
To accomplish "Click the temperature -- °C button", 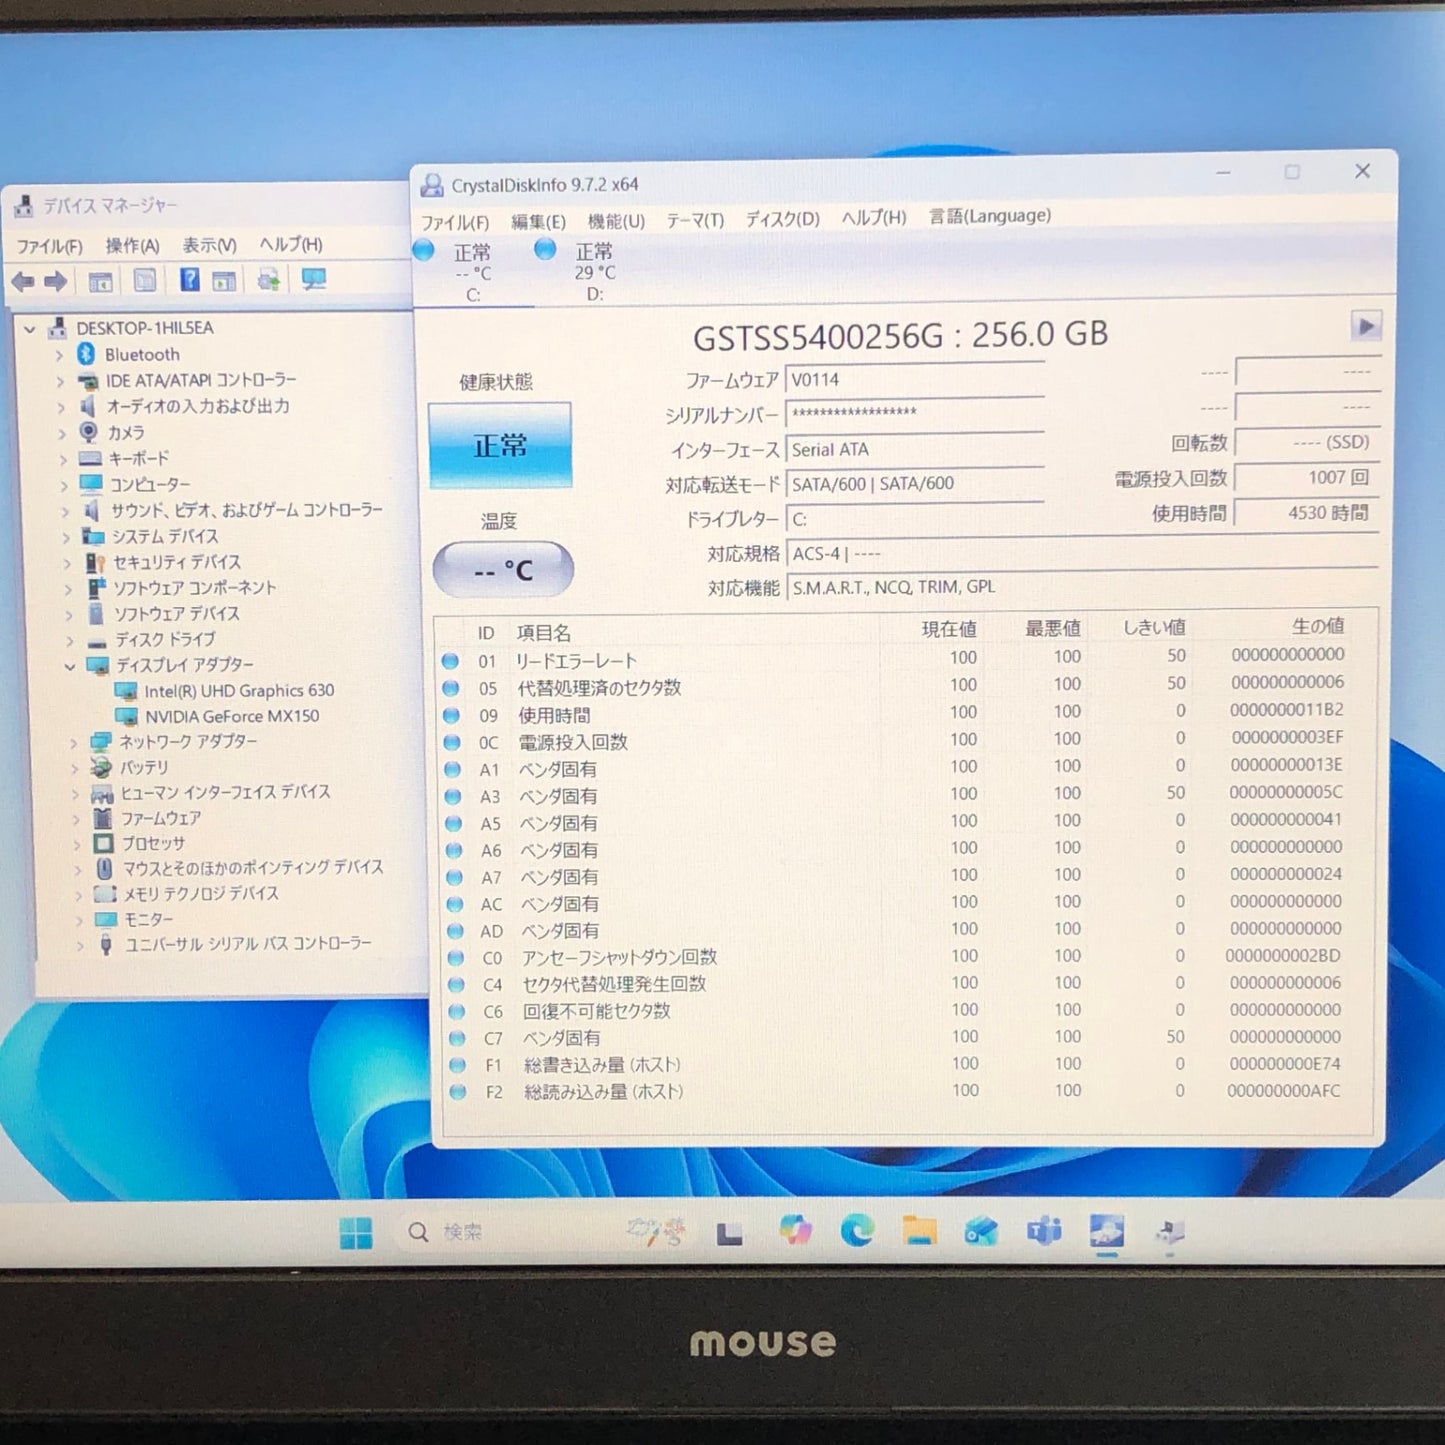I will point(503,568).
